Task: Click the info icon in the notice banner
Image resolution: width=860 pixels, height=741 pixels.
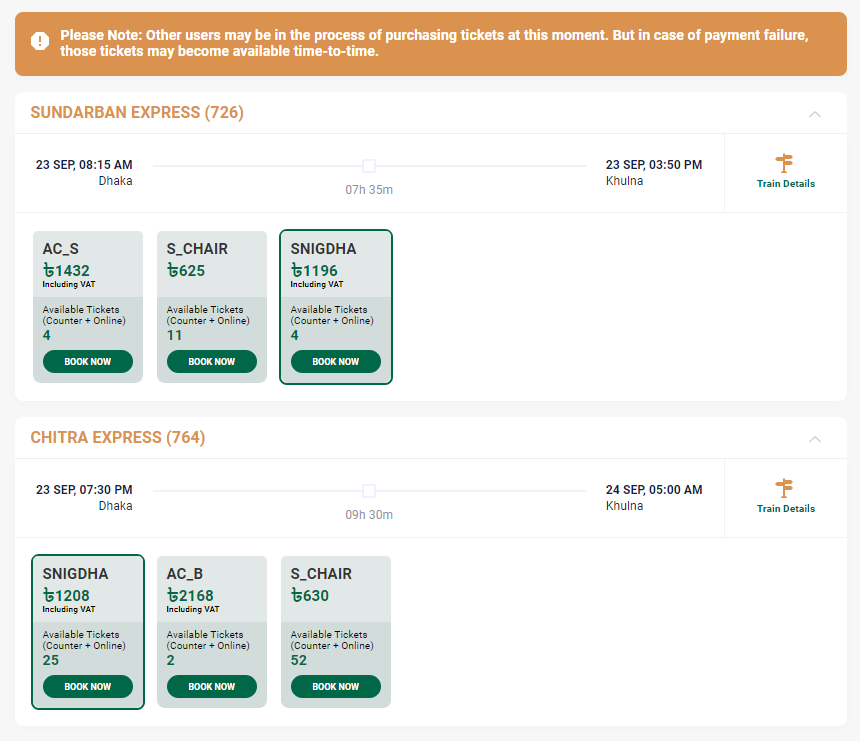Action: point(39,42)
